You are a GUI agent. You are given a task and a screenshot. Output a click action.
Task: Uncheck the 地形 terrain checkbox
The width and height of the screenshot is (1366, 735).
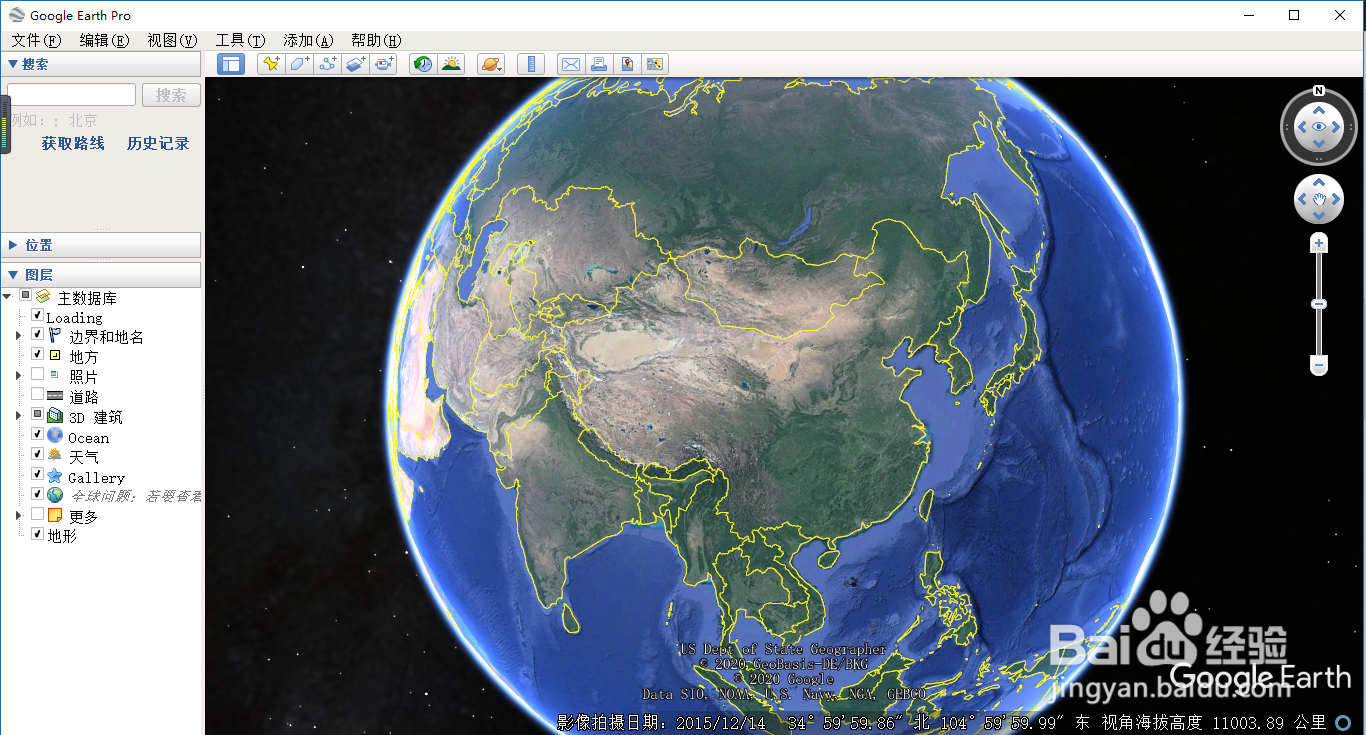click(37, 534)
